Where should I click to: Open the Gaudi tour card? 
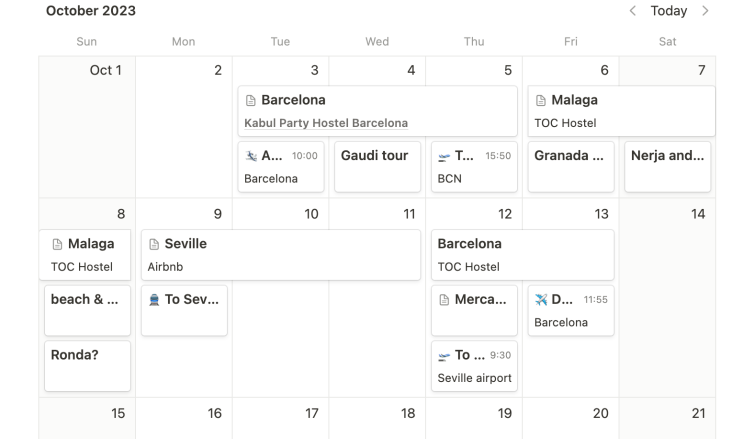[x=376, y=166]
